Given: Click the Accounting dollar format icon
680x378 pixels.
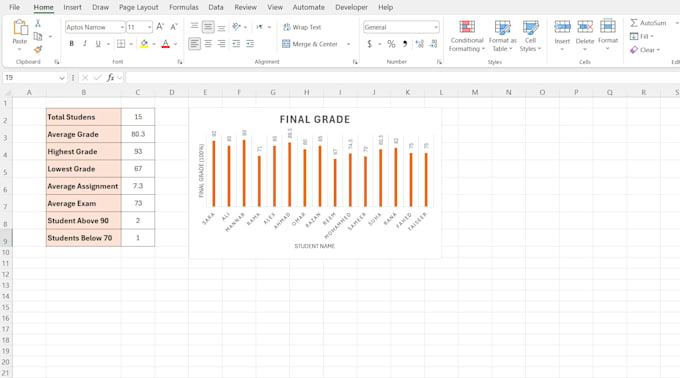Looking at the screenshot, I should click(369, 44).
